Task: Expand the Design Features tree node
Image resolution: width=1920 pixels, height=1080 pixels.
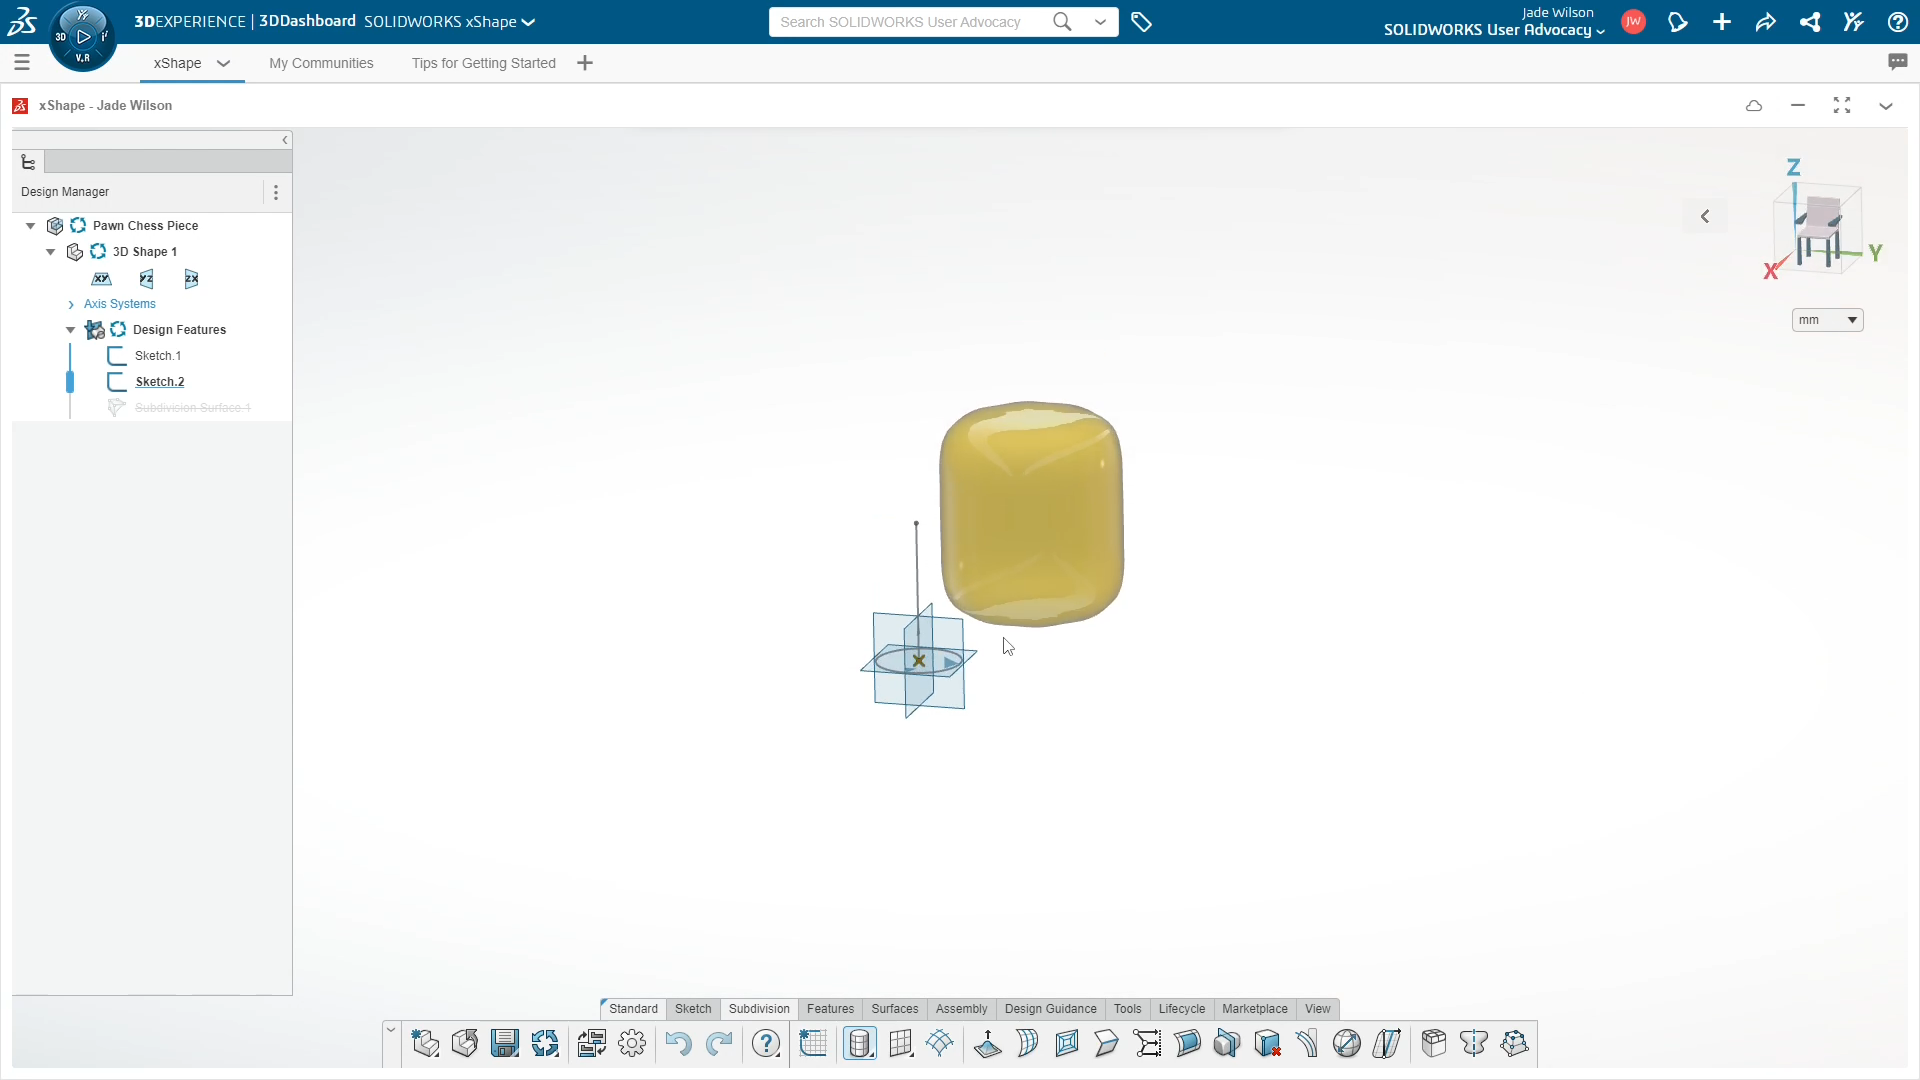Action: click(x=70, y=328)
